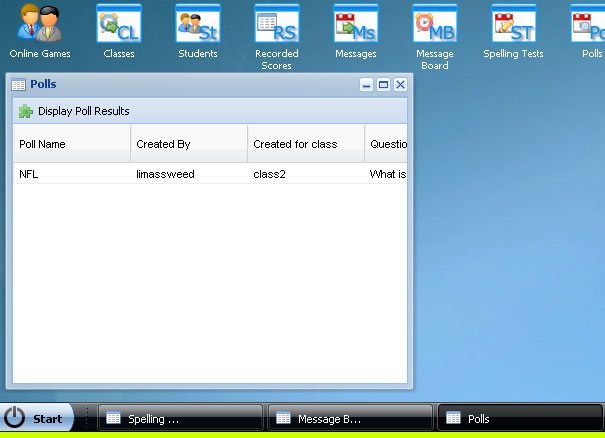
Task: Open the Online Games desktop icon
Action: point(40,28)
